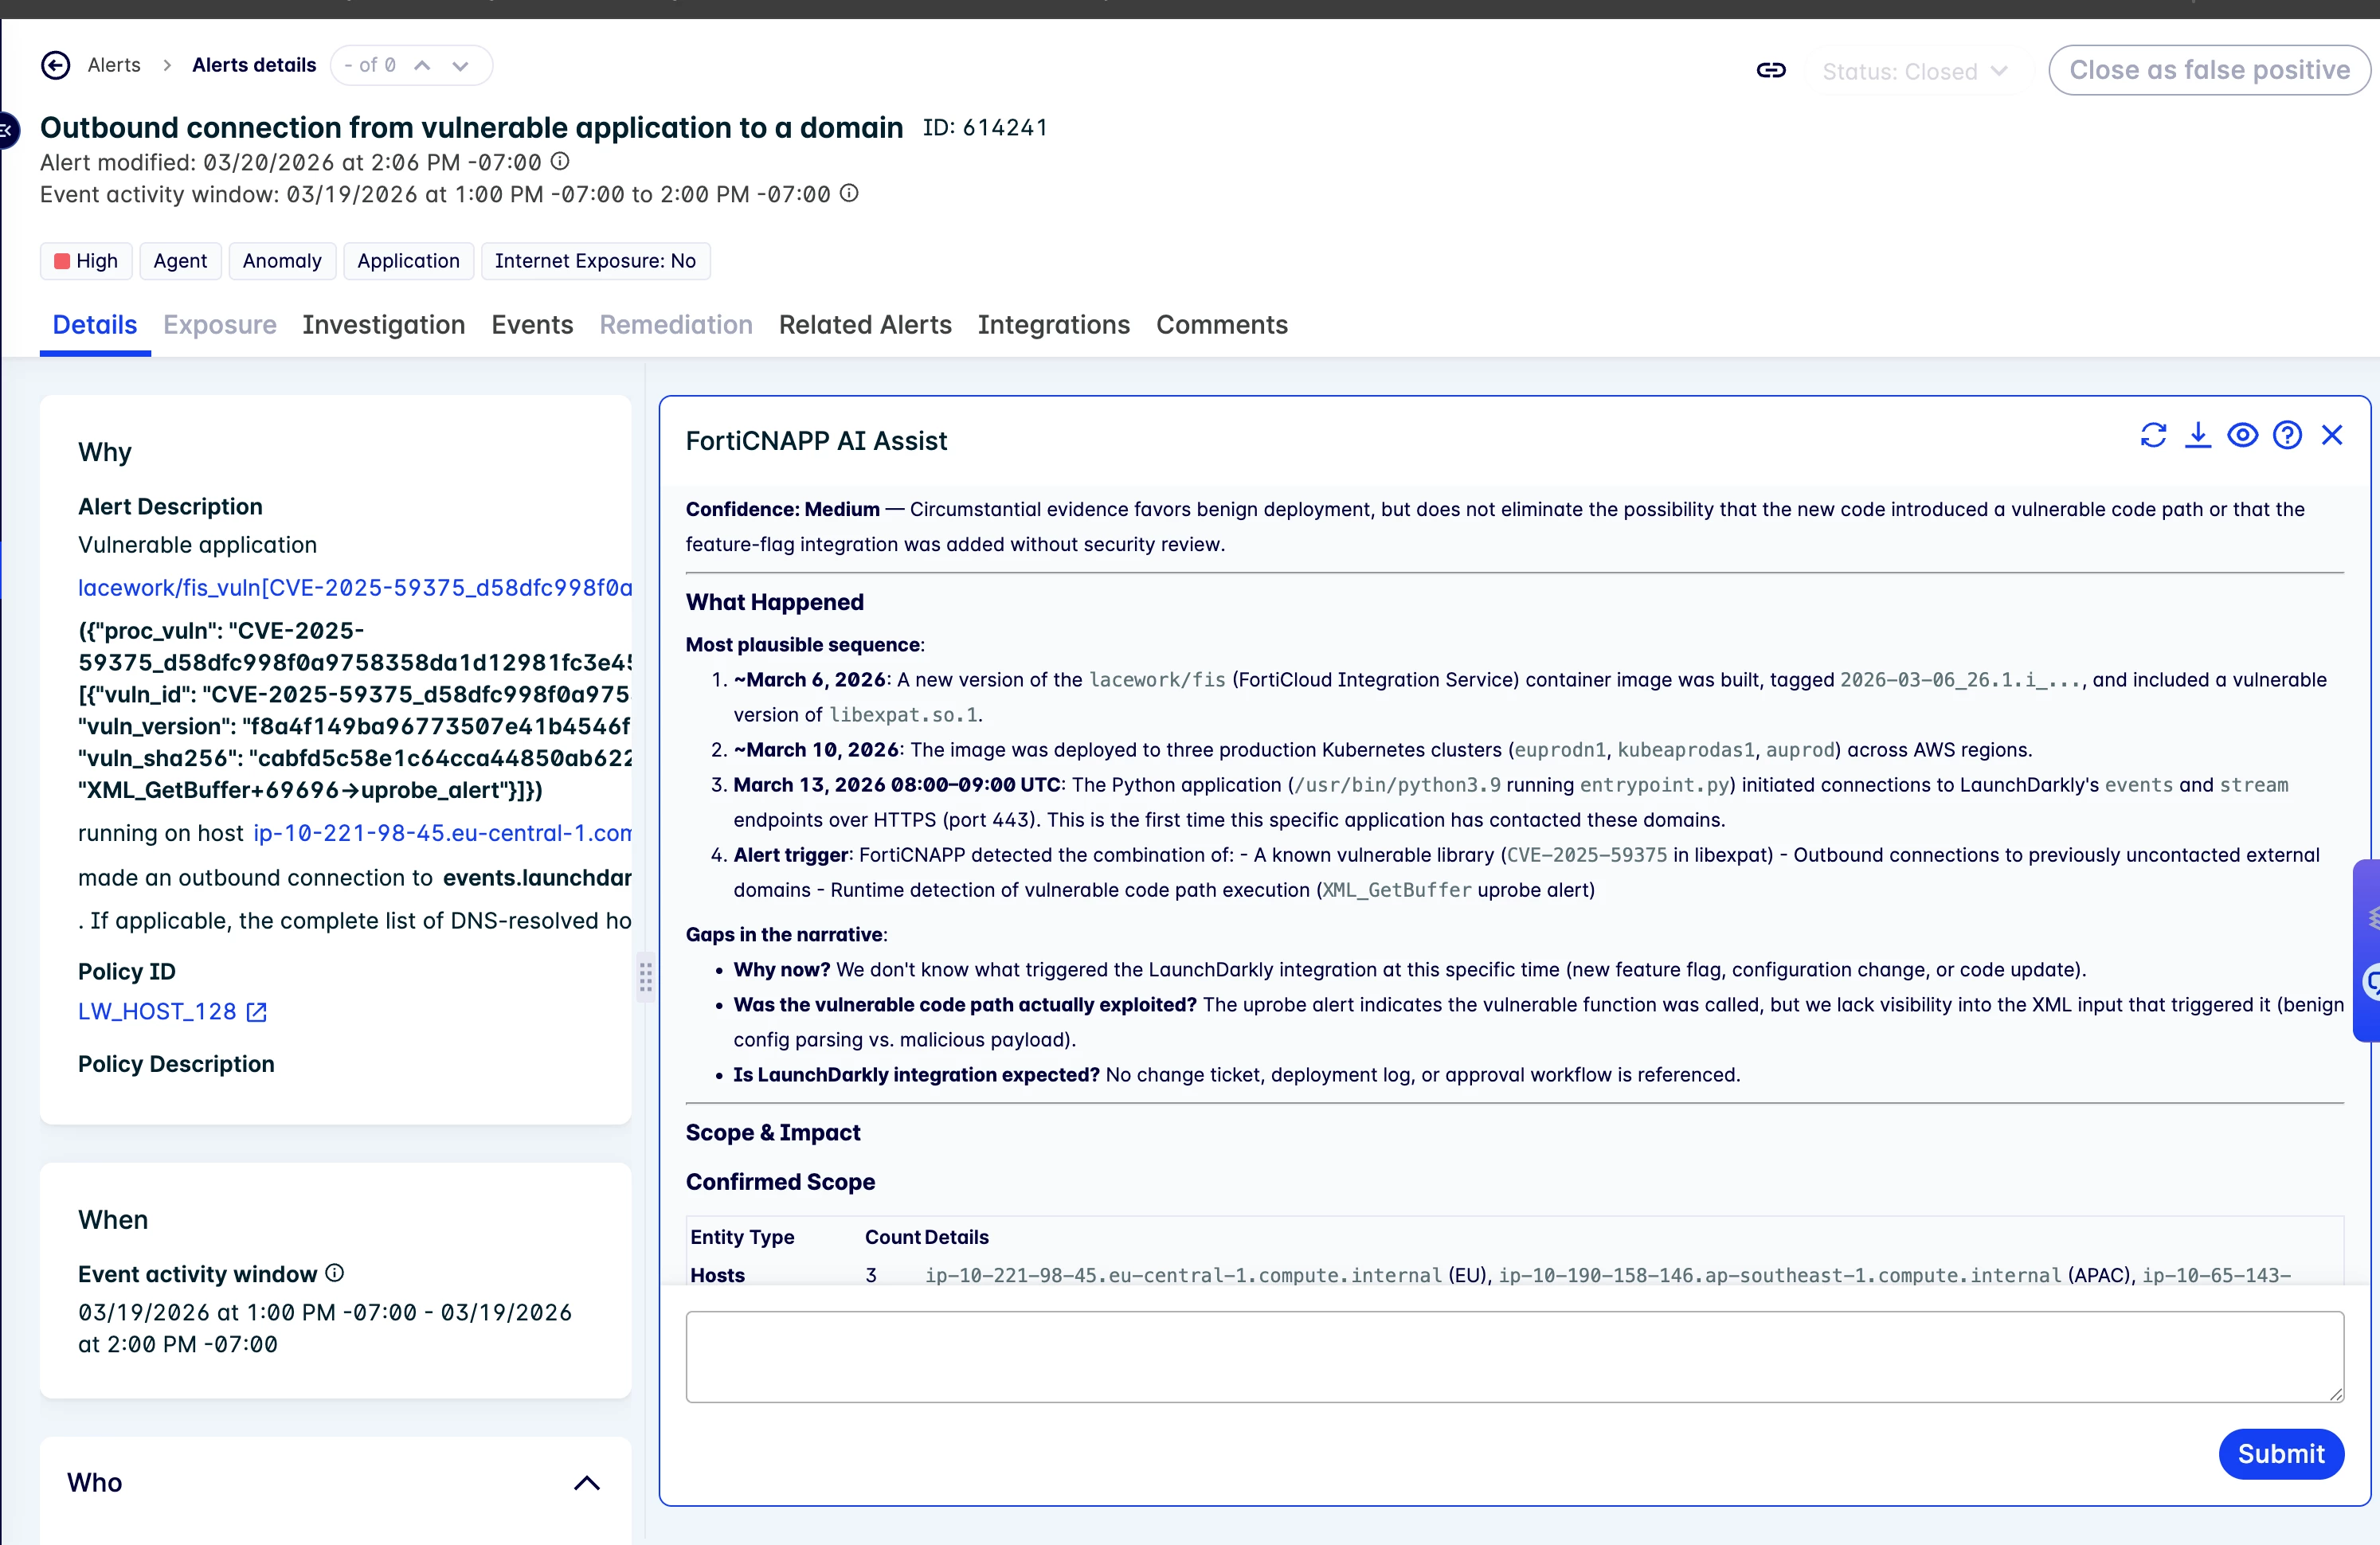Screen dimensions: 2380x1545
Task: Open host ip-10-221-98-45 link
Action: pyautogui.click(x=443, y=833)
